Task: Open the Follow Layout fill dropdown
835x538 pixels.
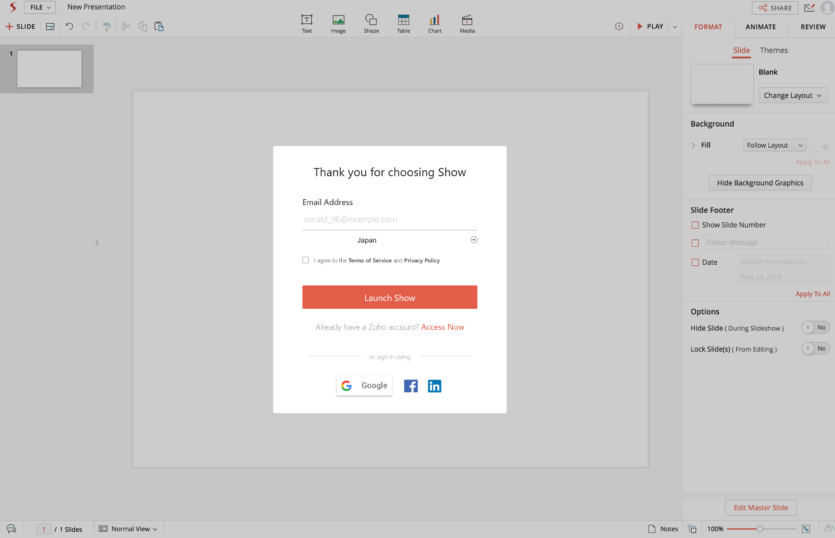Action: click(x=774, y=145)
